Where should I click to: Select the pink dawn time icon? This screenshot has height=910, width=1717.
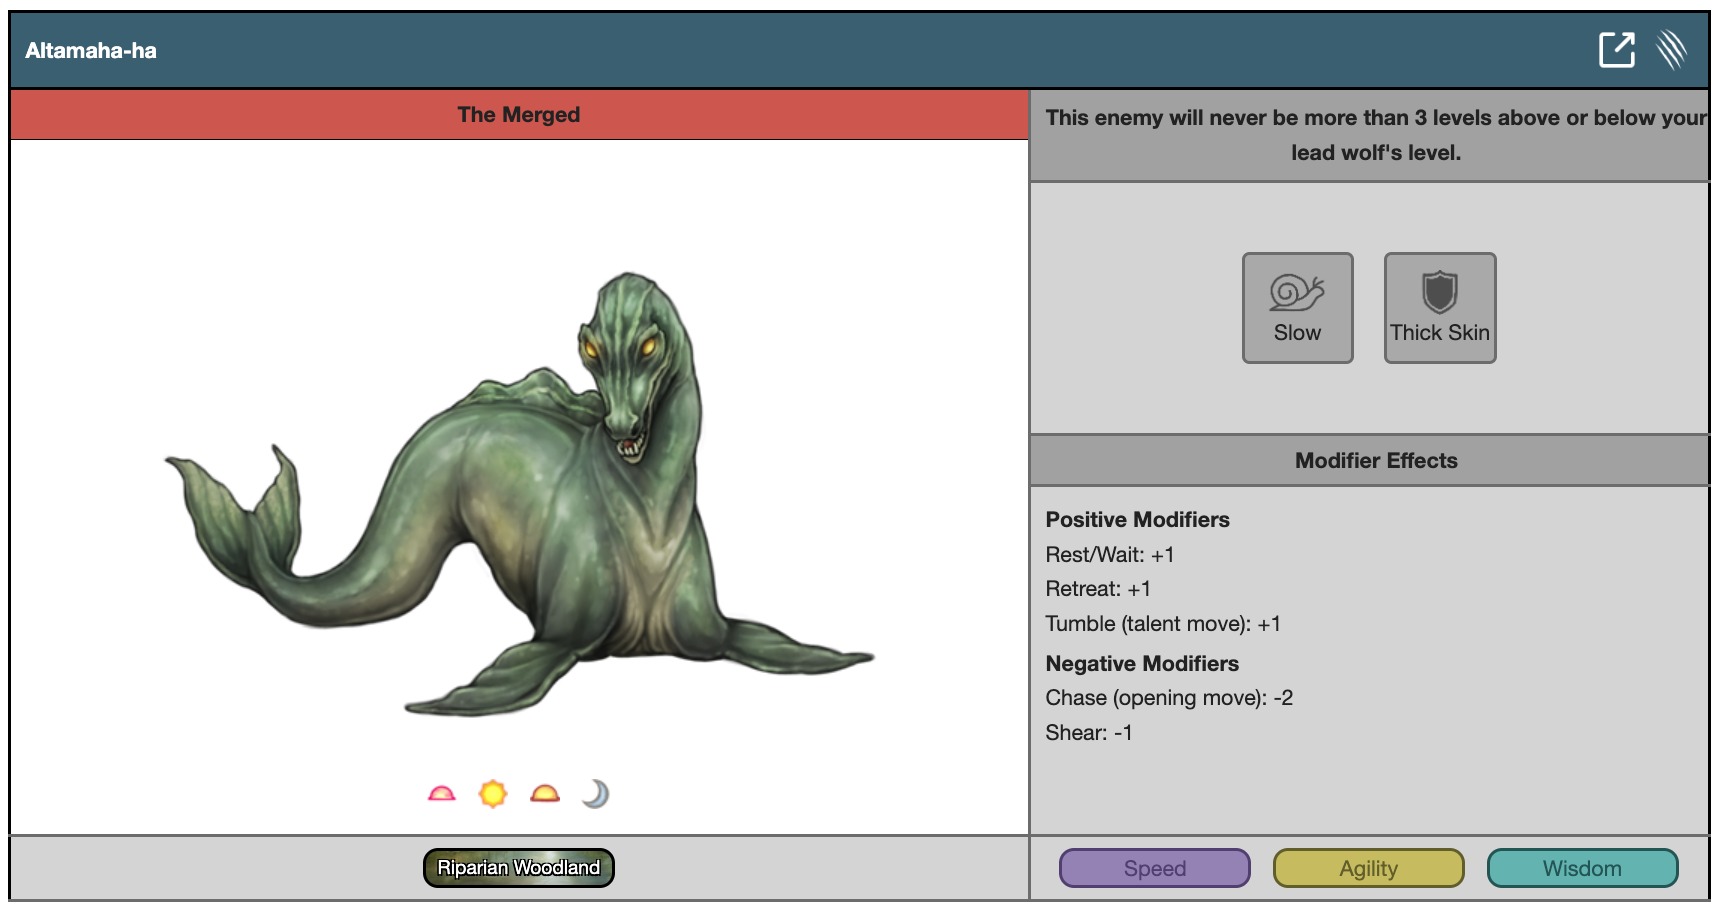(441, 794)
